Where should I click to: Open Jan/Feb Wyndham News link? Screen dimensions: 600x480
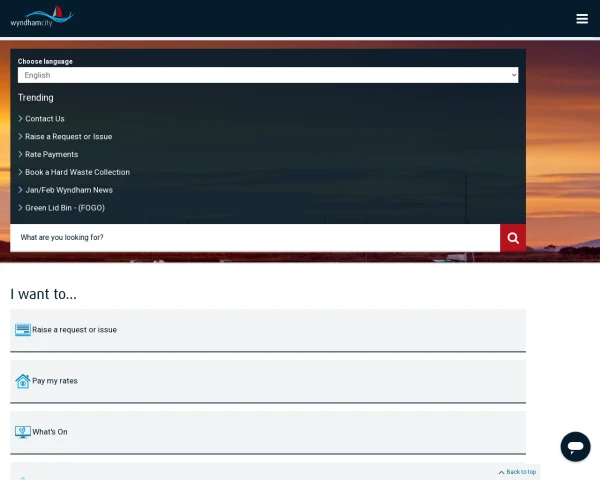[x=69, y=190]
